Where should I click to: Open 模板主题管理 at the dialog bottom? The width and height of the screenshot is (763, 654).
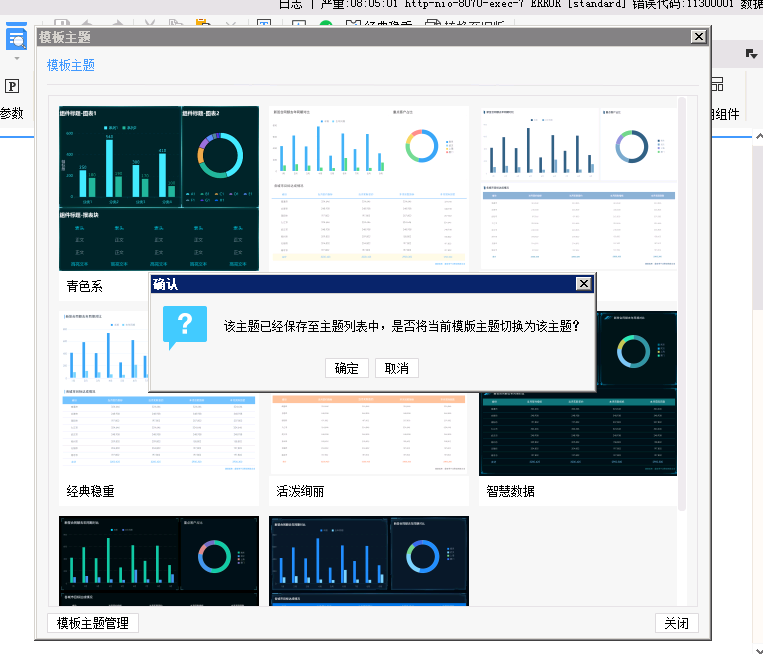[x=93, y=623]
